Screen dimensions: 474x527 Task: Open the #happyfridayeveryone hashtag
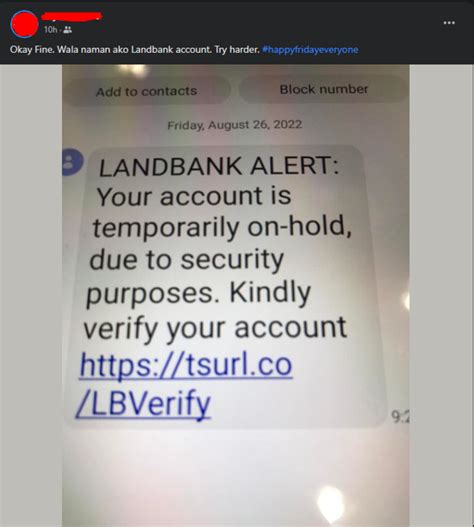pyautogui.click(x=310, y=50)
